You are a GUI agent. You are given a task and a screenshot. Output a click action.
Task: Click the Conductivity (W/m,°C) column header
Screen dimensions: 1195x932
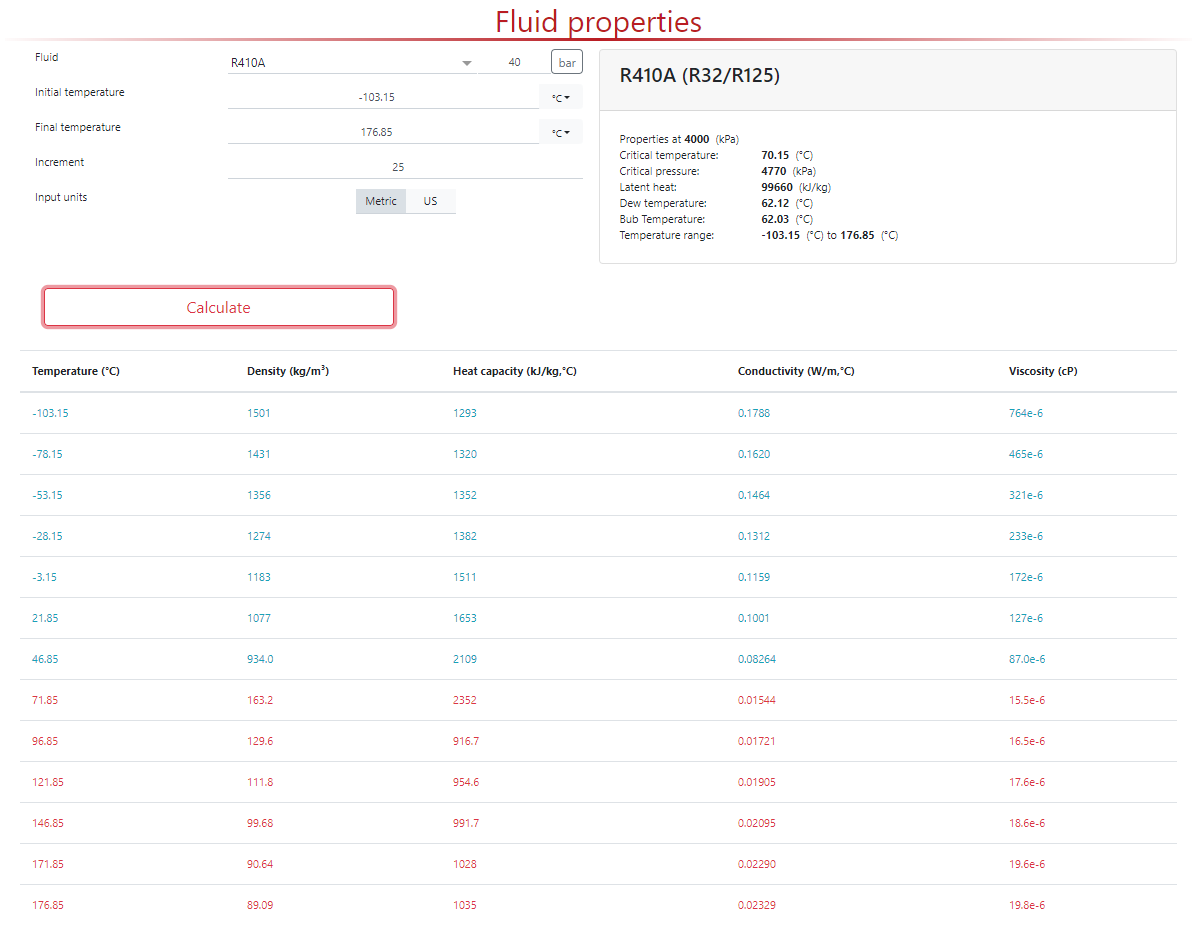point(796,371)
